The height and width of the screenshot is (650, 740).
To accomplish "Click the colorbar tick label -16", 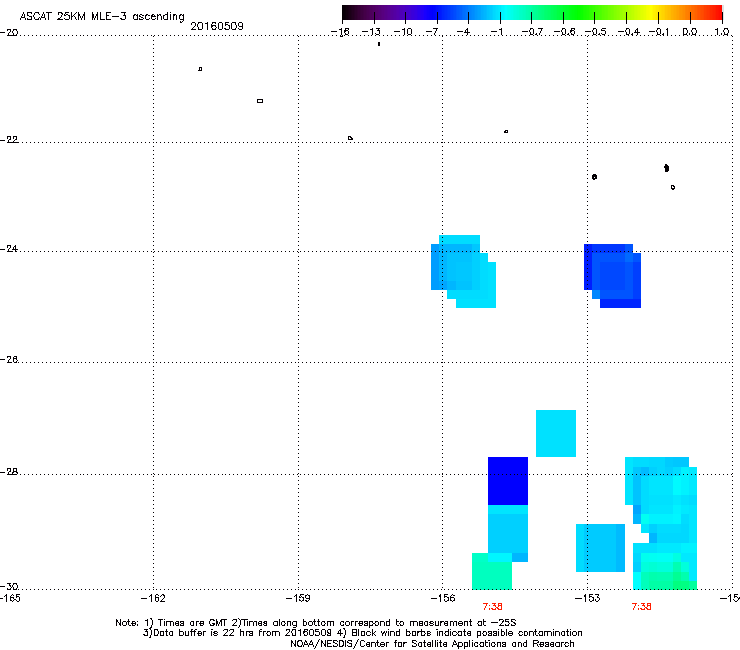I will [340, 32].
